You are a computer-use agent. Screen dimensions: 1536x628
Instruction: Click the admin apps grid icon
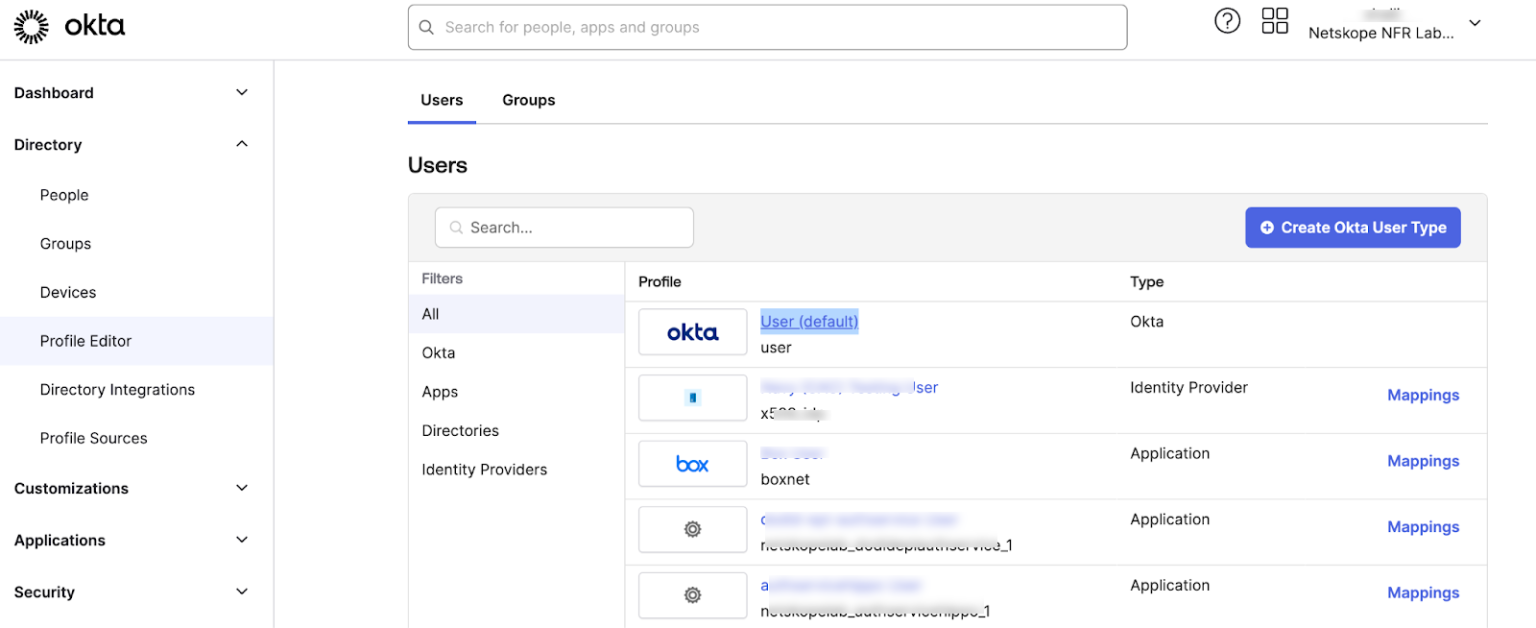(1275, 20)
